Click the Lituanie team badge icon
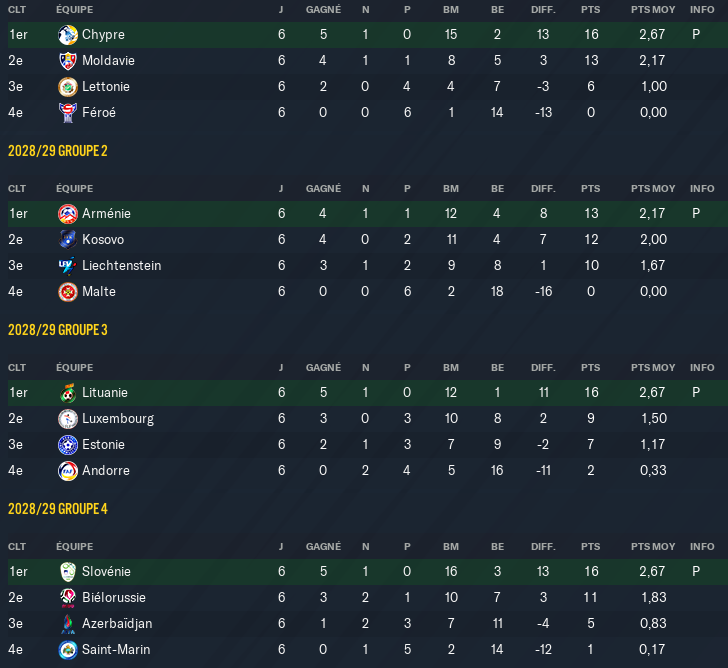Image resolution: width=728 pixels, height=668 pixels. (68, 393)
